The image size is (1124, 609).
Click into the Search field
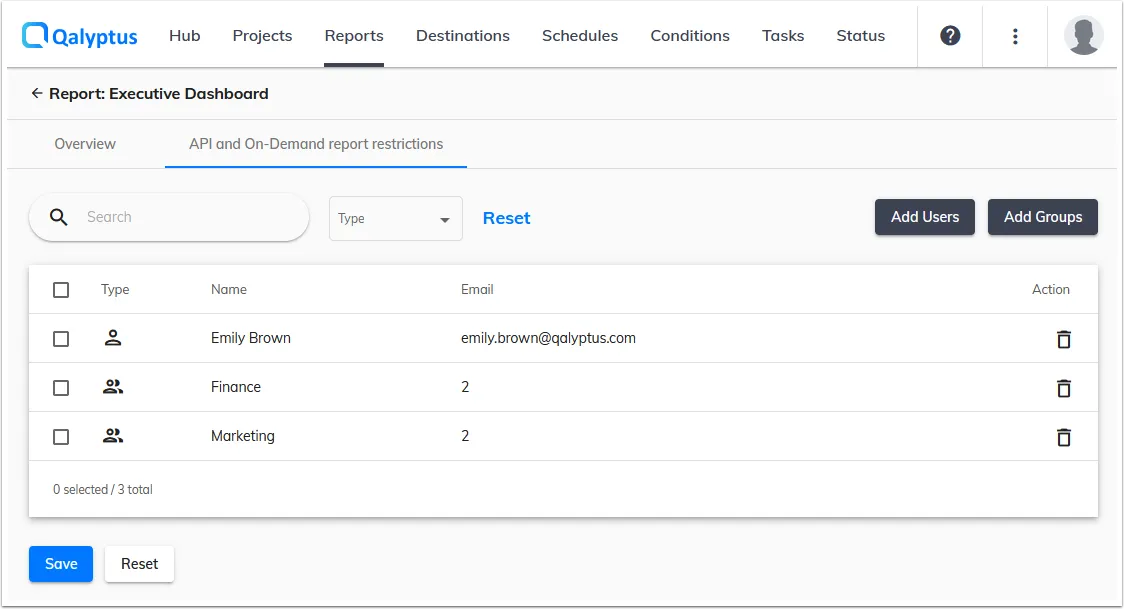point(180,217)
